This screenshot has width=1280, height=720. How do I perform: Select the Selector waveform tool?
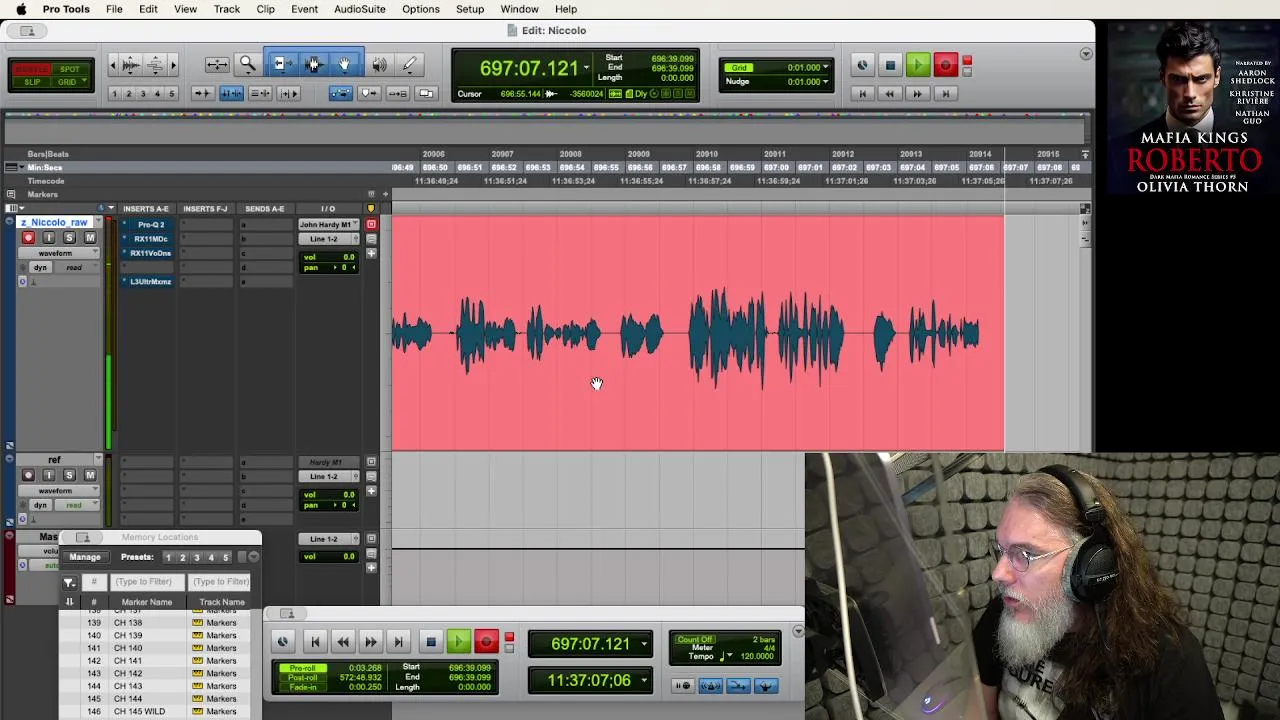pyautogui.click(x=313, y=65)
